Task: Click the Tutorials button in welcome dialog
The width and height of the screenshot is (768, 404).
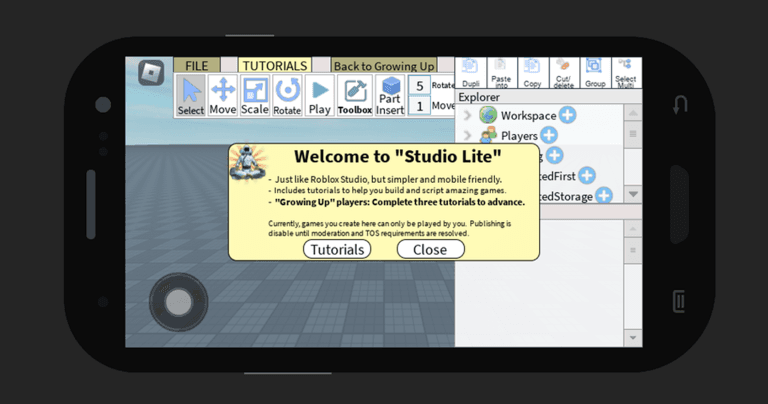Action: point(337,249)
